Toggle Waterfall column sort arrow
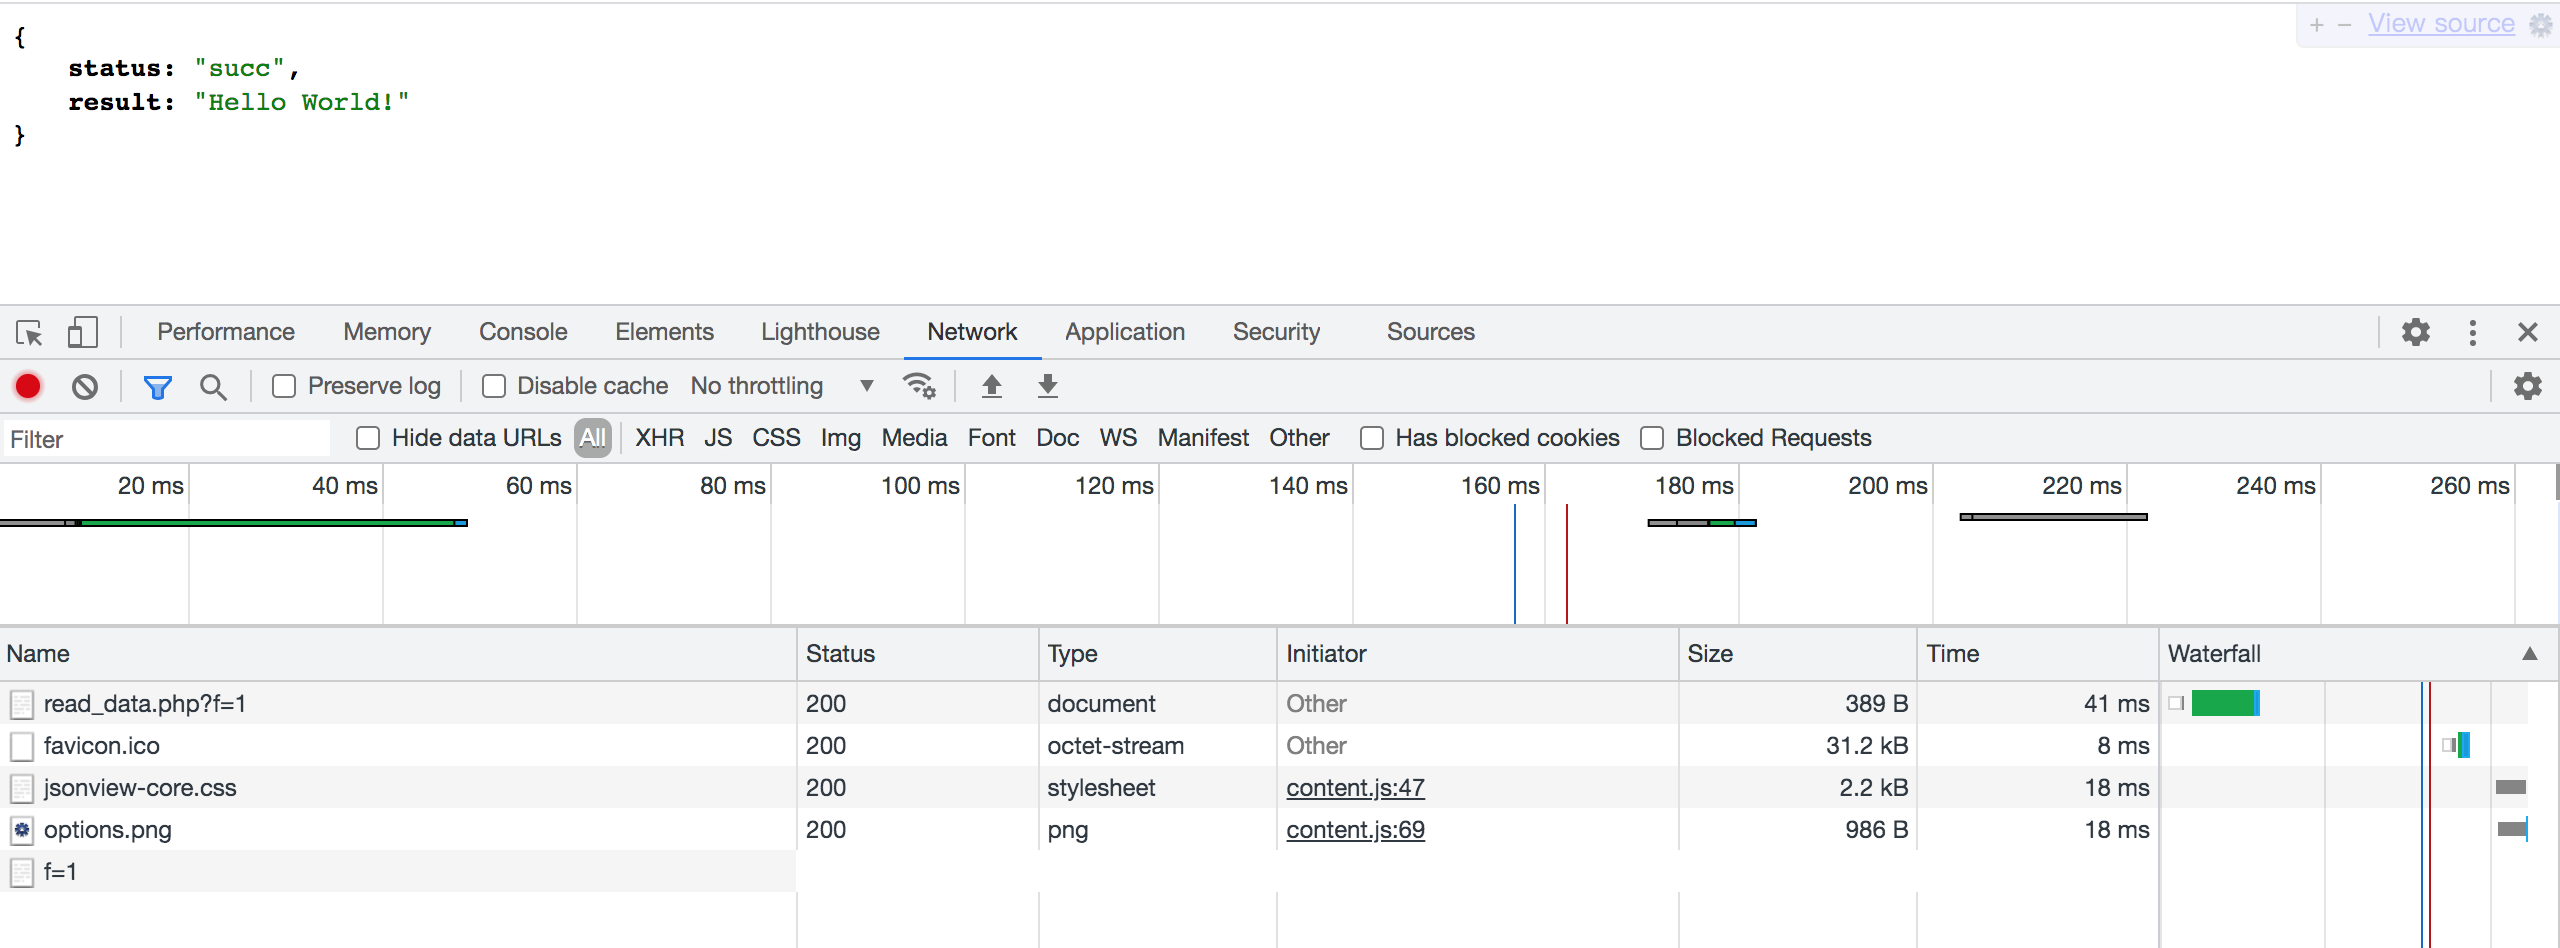The image size is (2560, 948). (x=2530, y=654)
